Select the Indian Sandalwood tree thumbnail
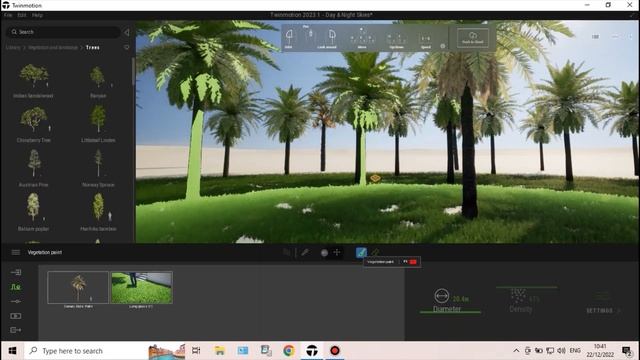 [x=33, y=76]
